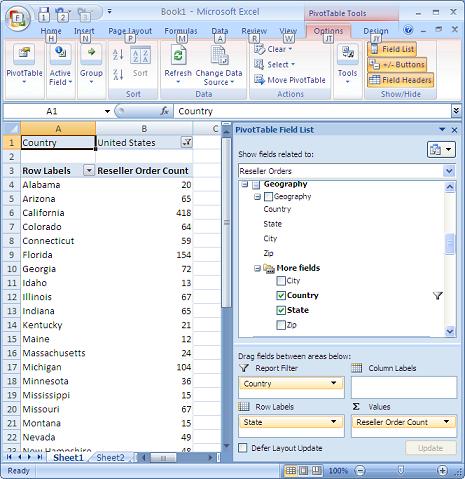Viewport: 465px width, 479px height.
Task: Enable Defer Layout Update
Action: (243, 448)
